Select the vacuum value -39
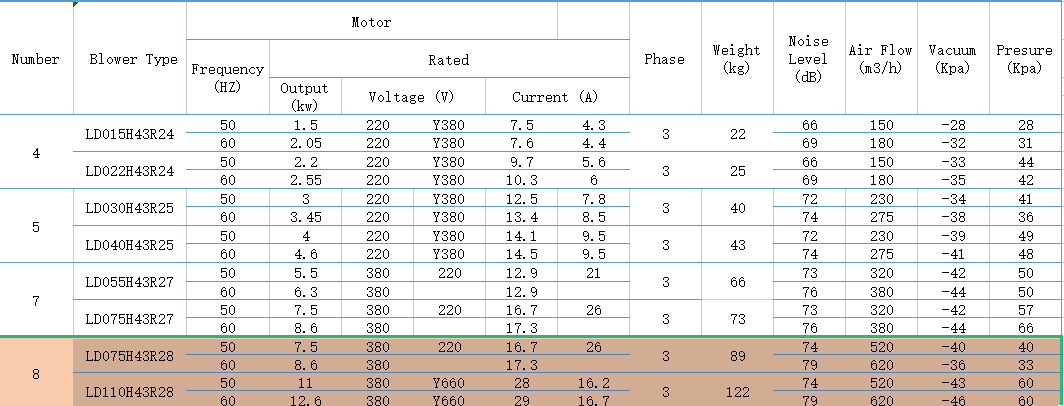The height and width of the screenshot is (406, 1064). click(x=953, y=236)
